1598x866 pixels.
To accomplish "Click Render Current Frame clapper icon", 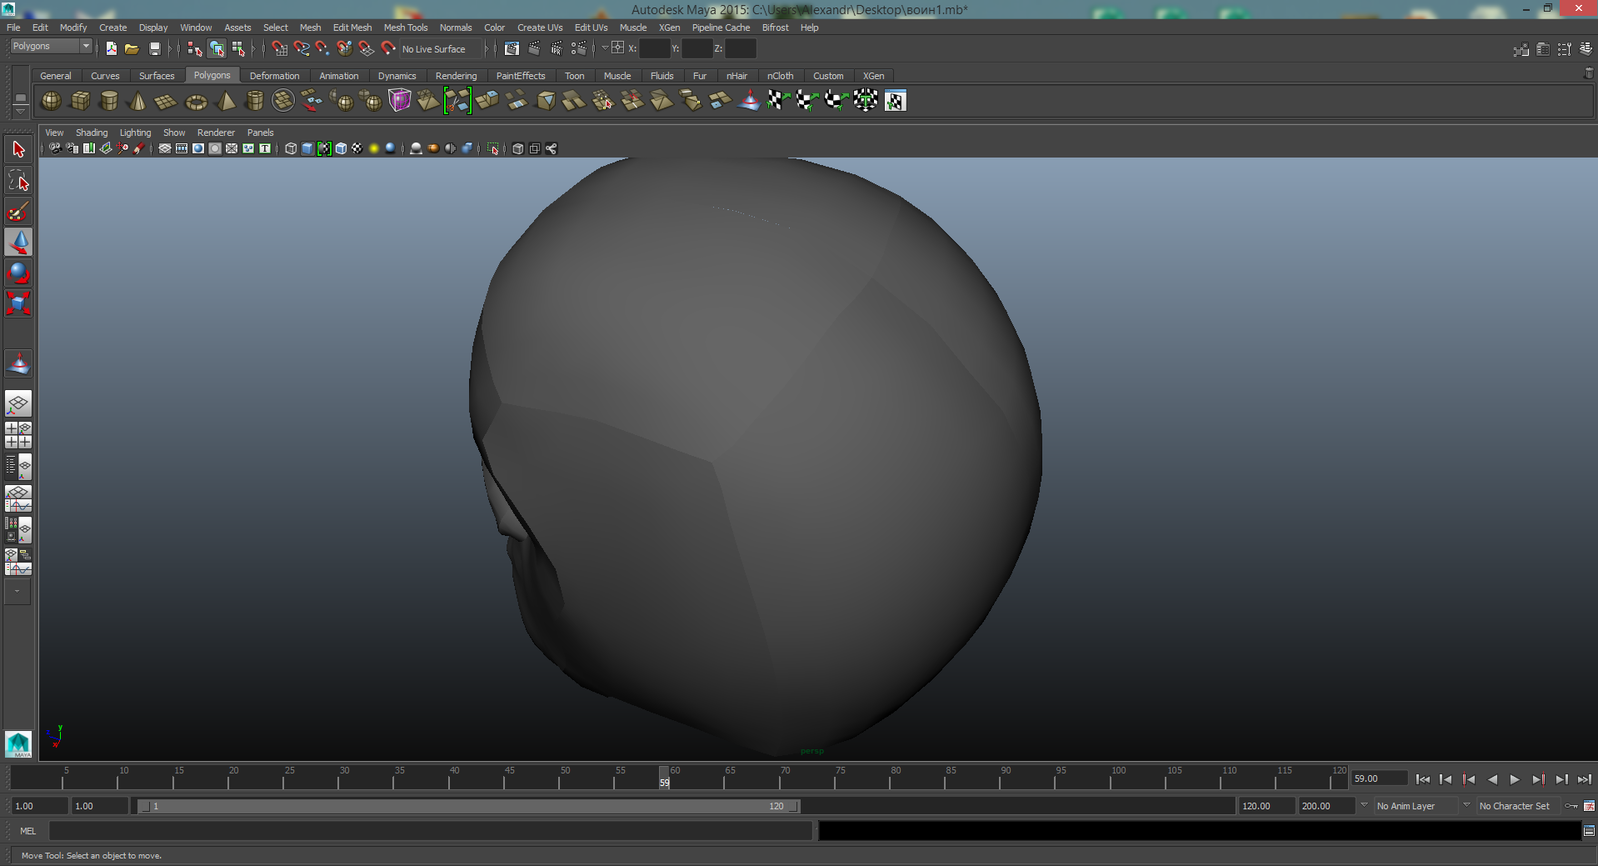I will (535, 48).
